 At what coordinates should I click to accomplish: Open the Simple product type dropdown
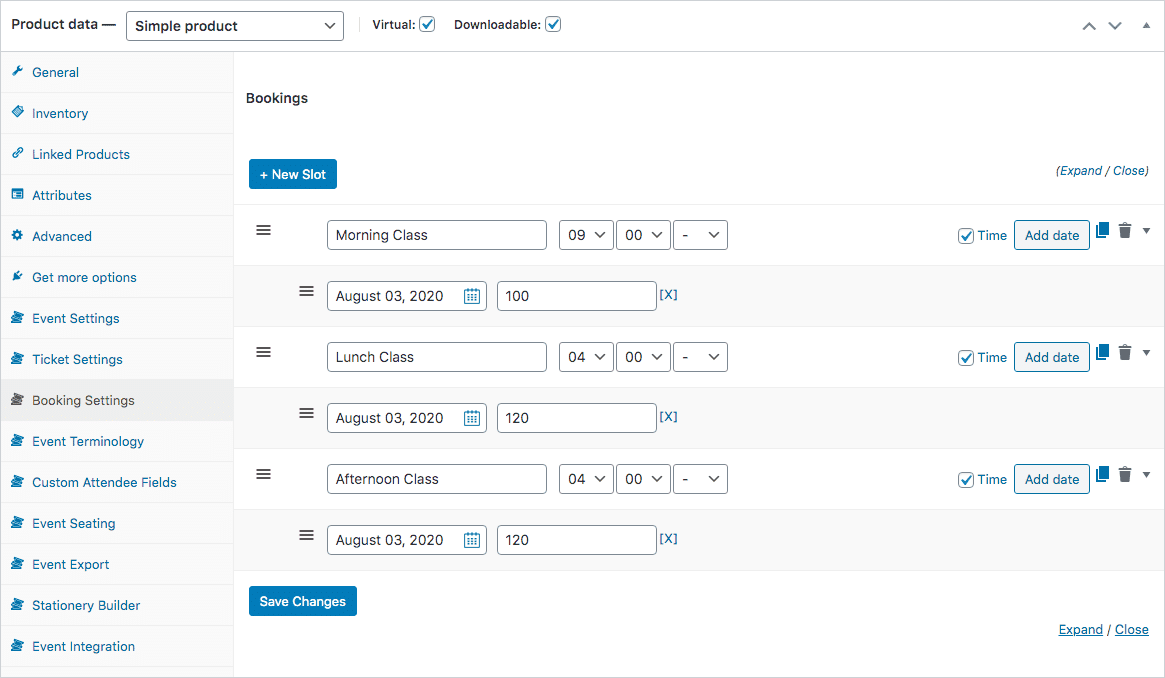pyautogui.click(x=234, y=25)
